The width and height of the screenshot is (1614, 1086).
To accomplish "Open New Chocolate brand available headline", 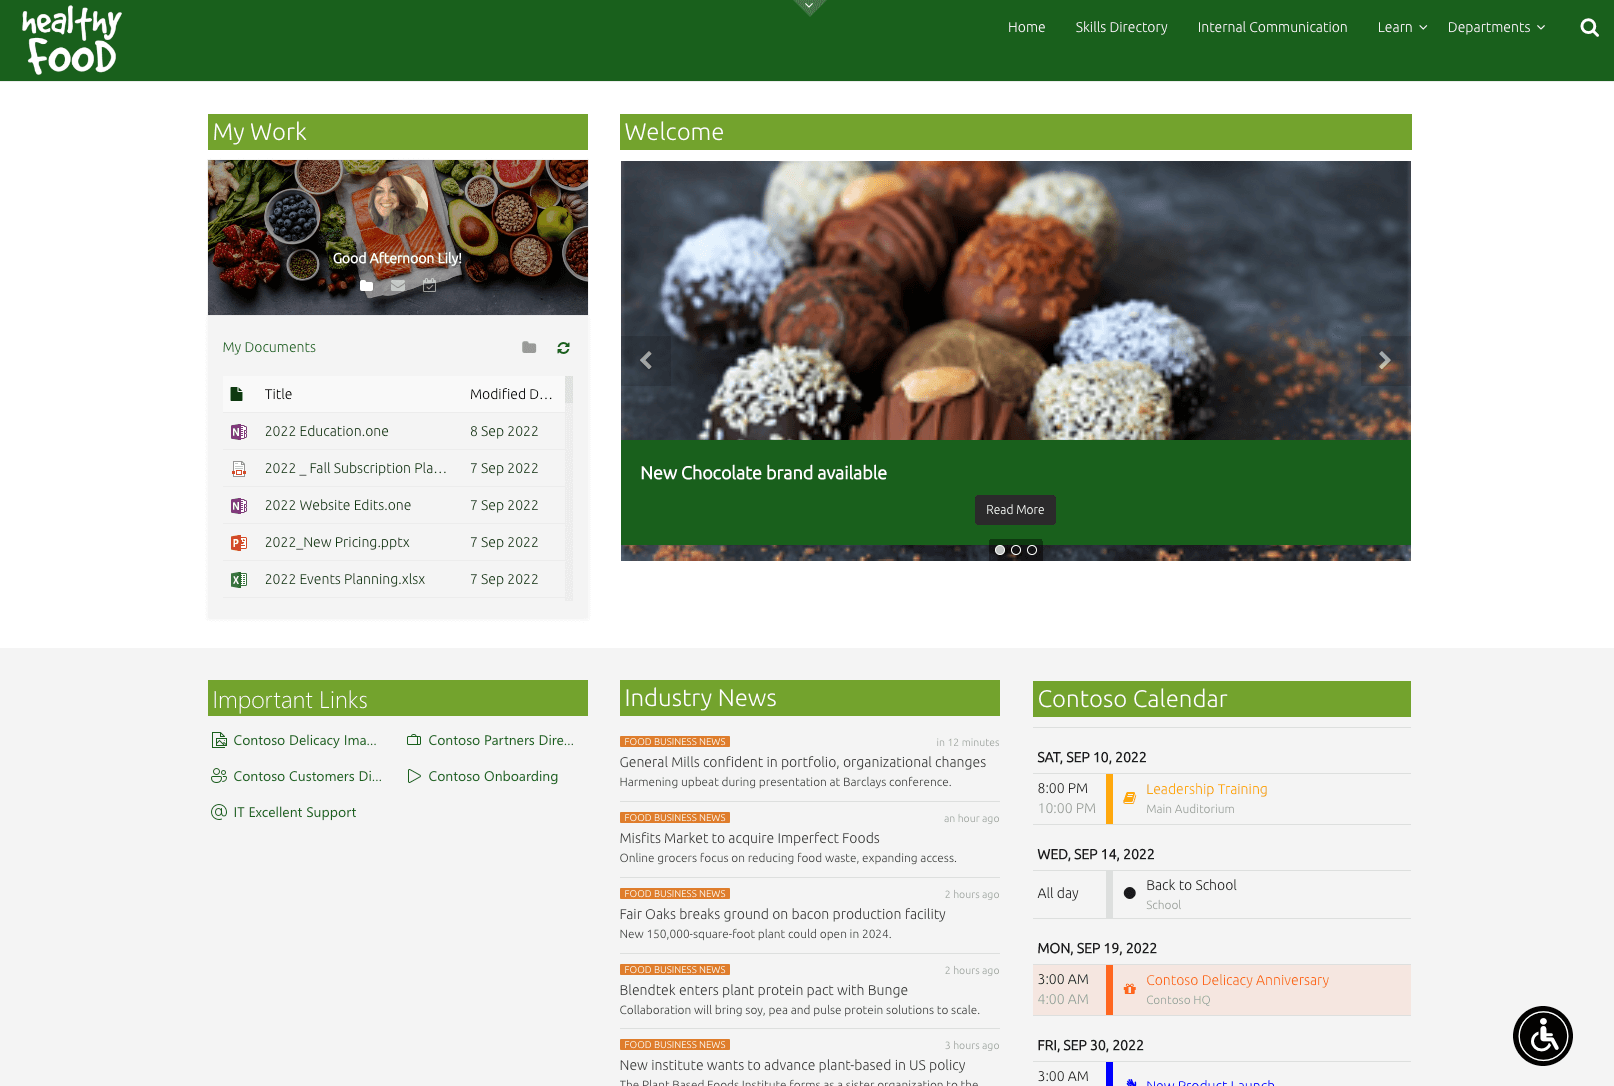I will tap(763, 473).
